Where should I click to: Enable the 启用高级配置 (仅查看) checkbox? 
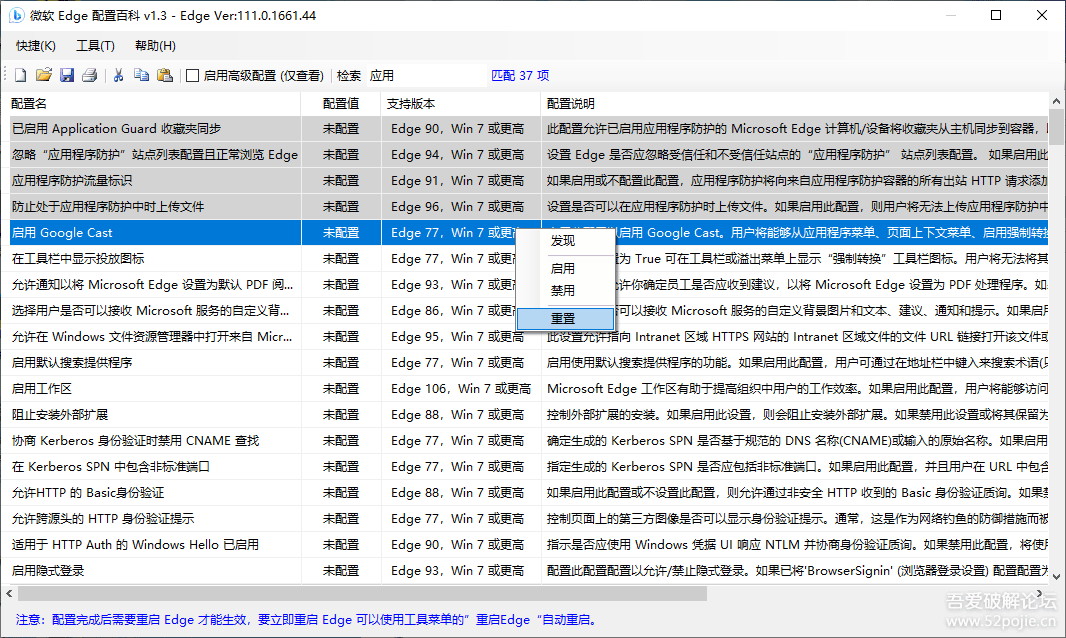[193, 75]
